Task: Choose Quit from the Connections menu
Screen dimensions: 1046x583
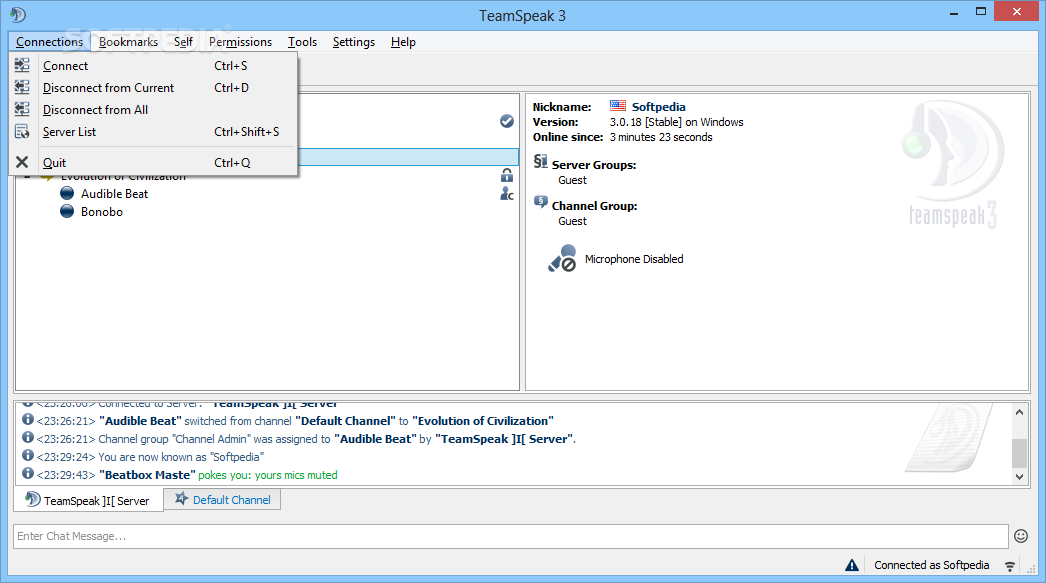Action: pos(153,162)
